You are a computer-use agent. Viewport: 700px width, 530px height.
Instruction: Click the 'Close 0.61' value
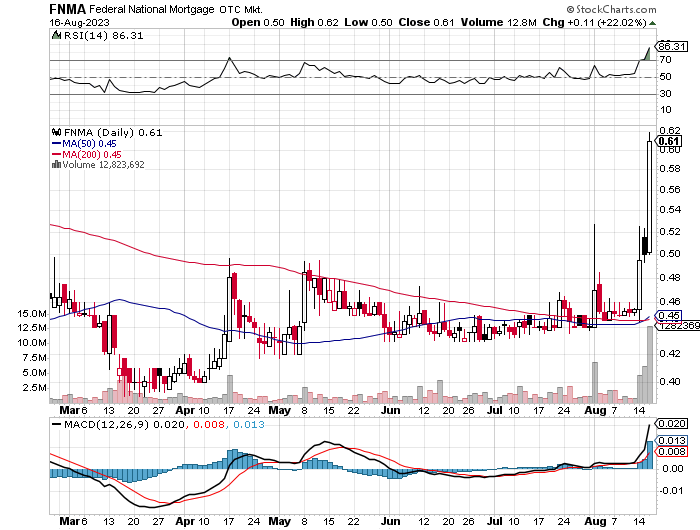[x=426, y=22]
